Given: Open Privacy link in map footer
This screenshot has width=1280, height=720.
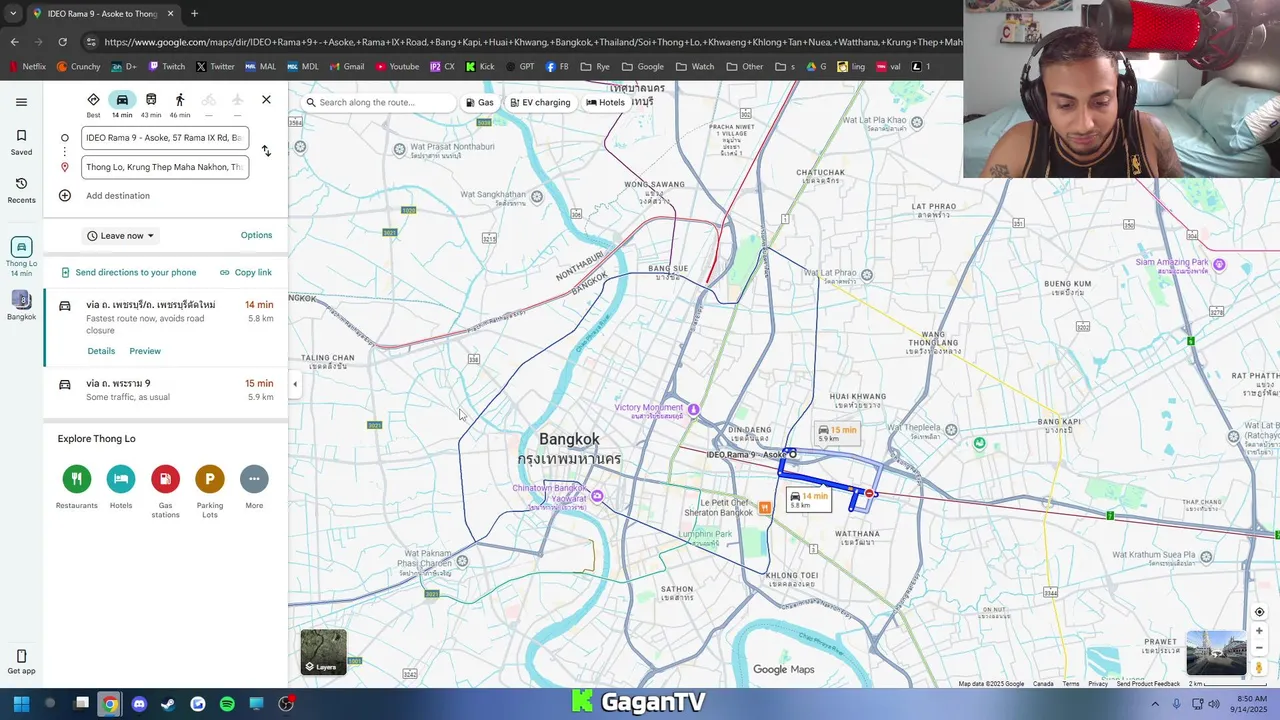Looking at the screenshot, I should [1097, 684].
